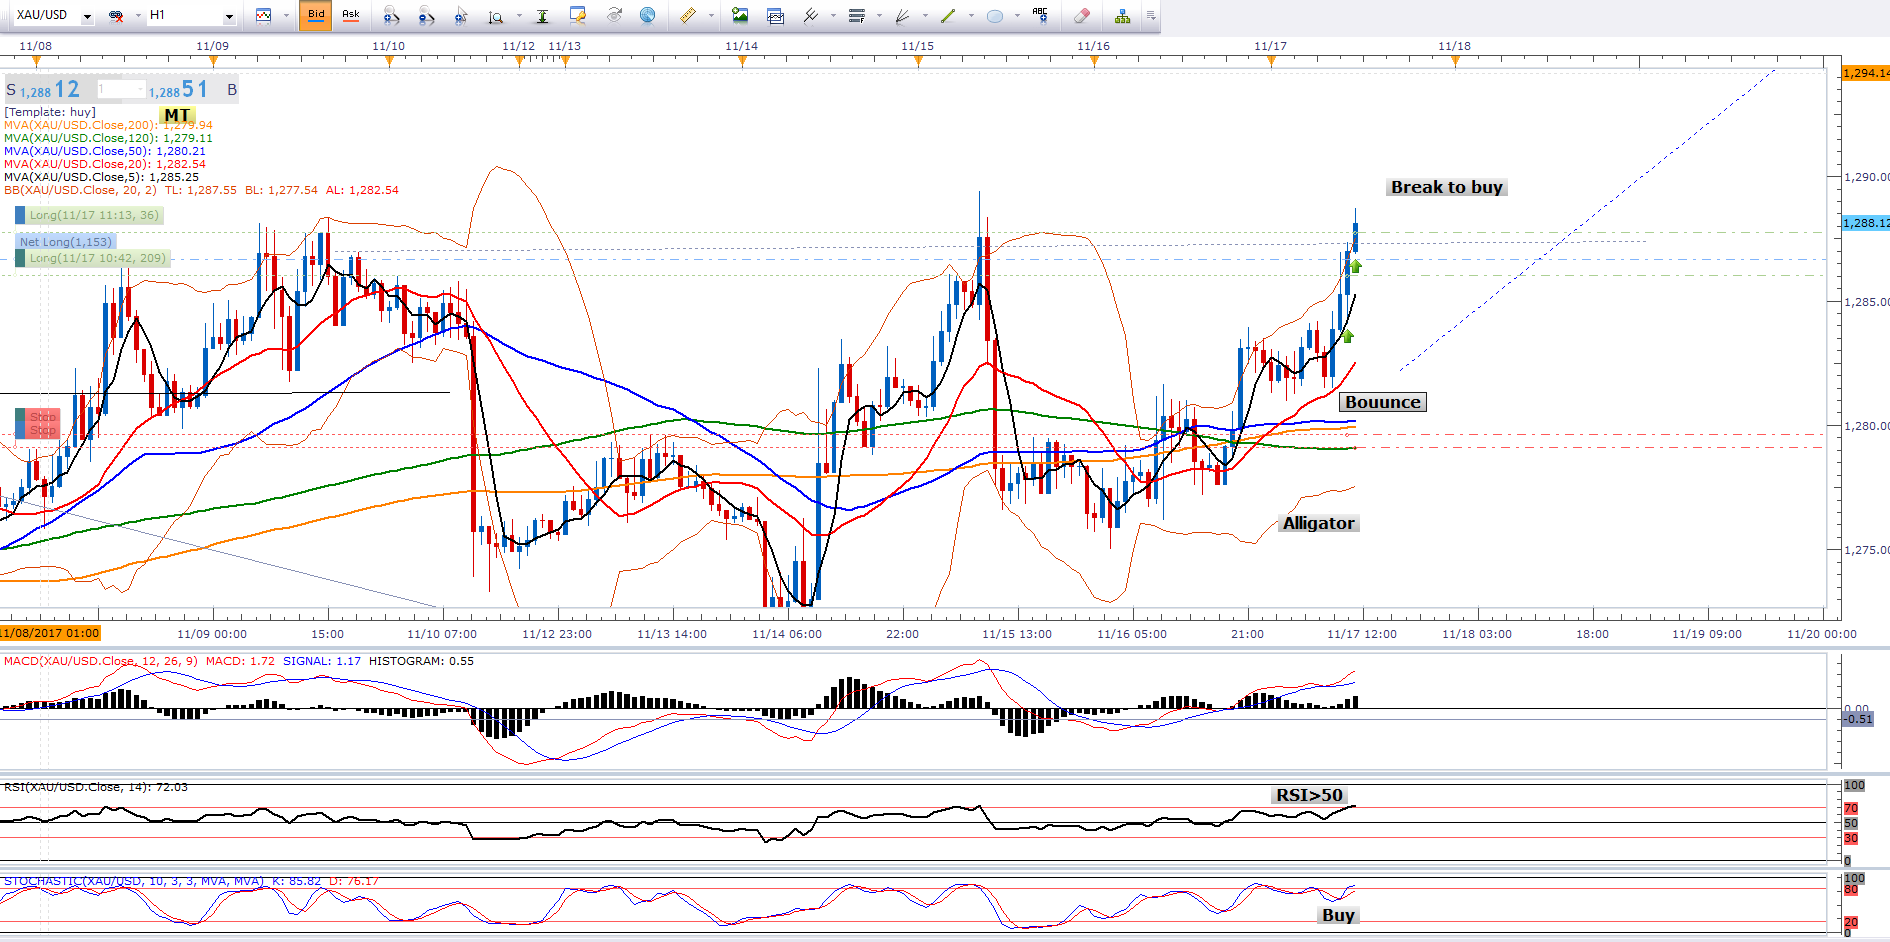Image resolution: width=1890 pixels, height=942 pixels.
Task: Click the green trend line drawing tool
Action: pyautogui.click(x=947, y=15)
